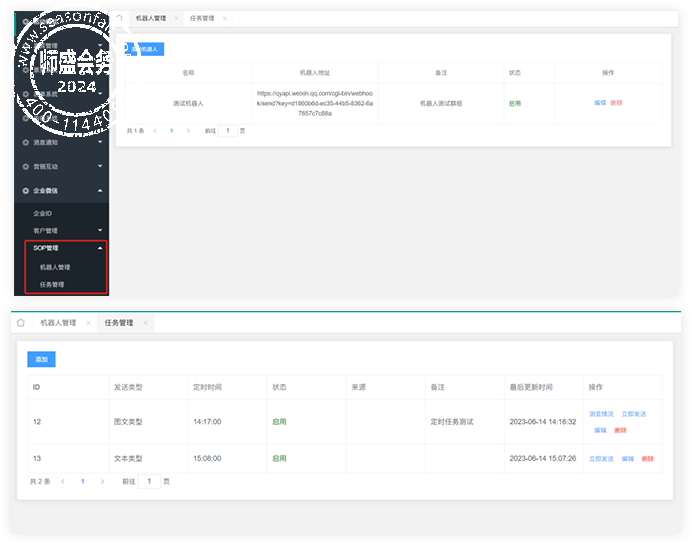Click the blue 添加 button above task table
The image size is (692, 544).
point(41,359)
